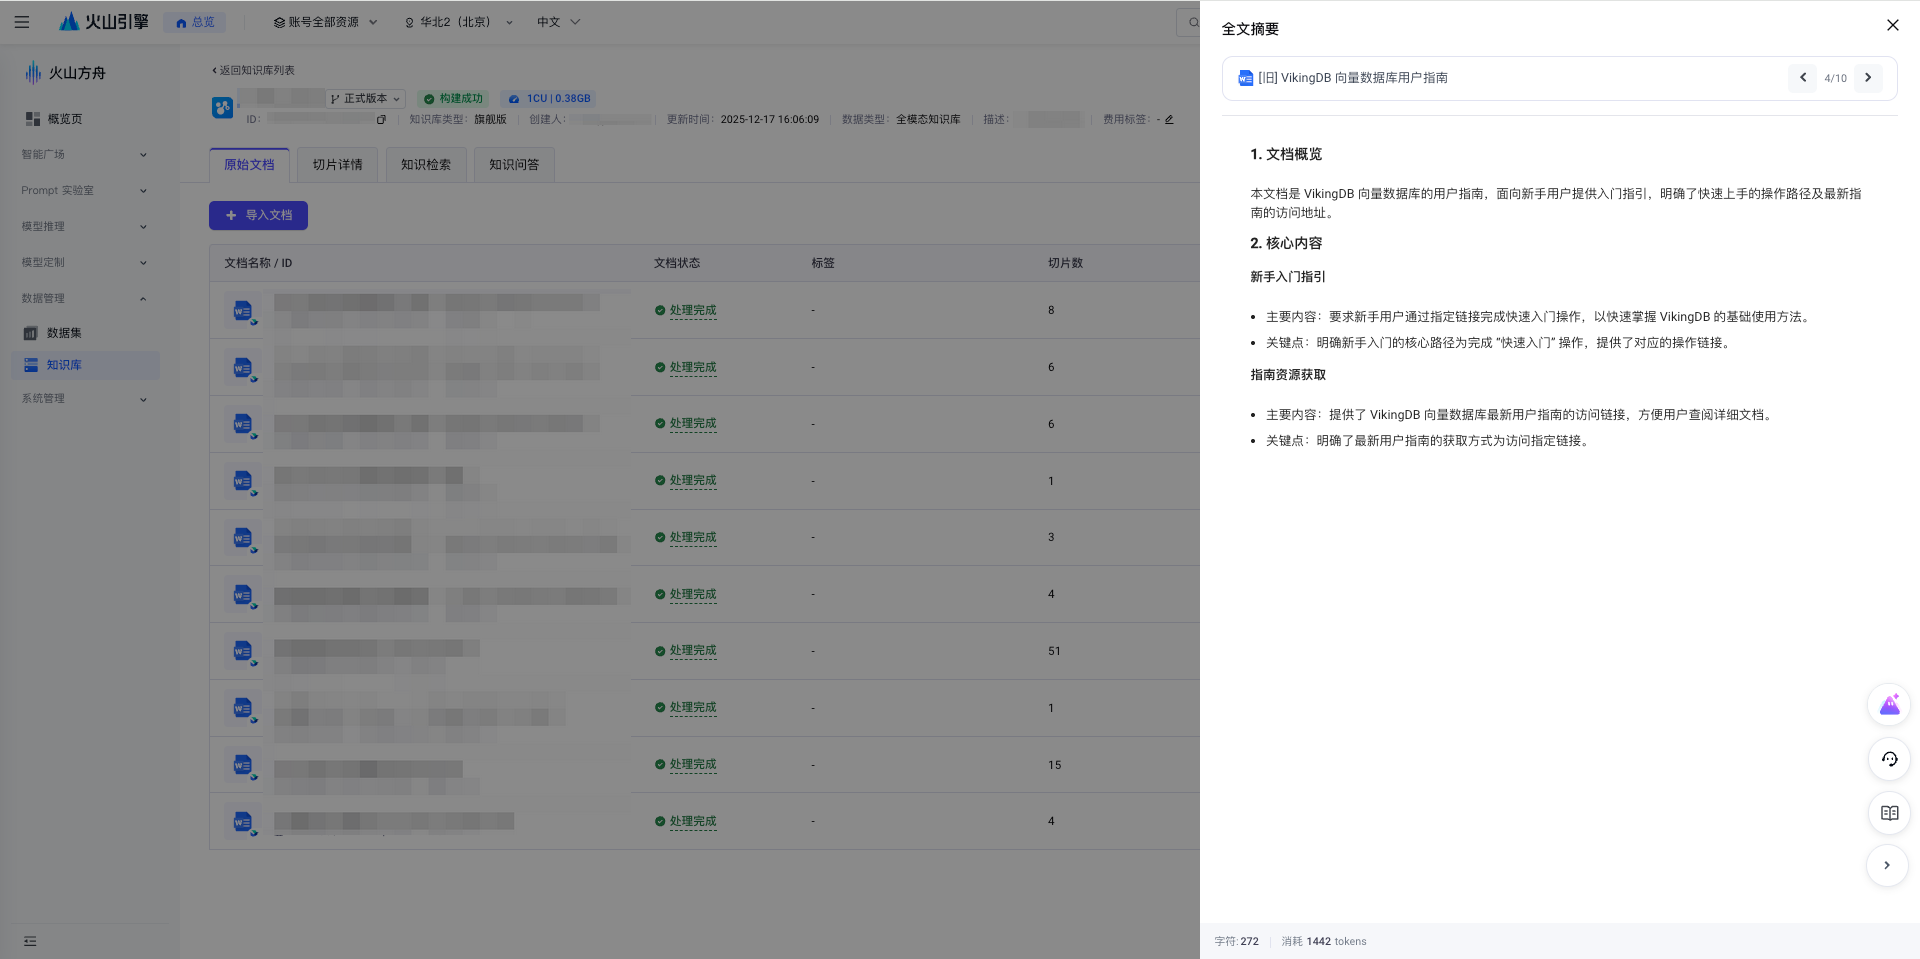Expand 智能广场 sidebar section
The width and height of the screenshot is (1920, 959).
(x=85, y=155)
